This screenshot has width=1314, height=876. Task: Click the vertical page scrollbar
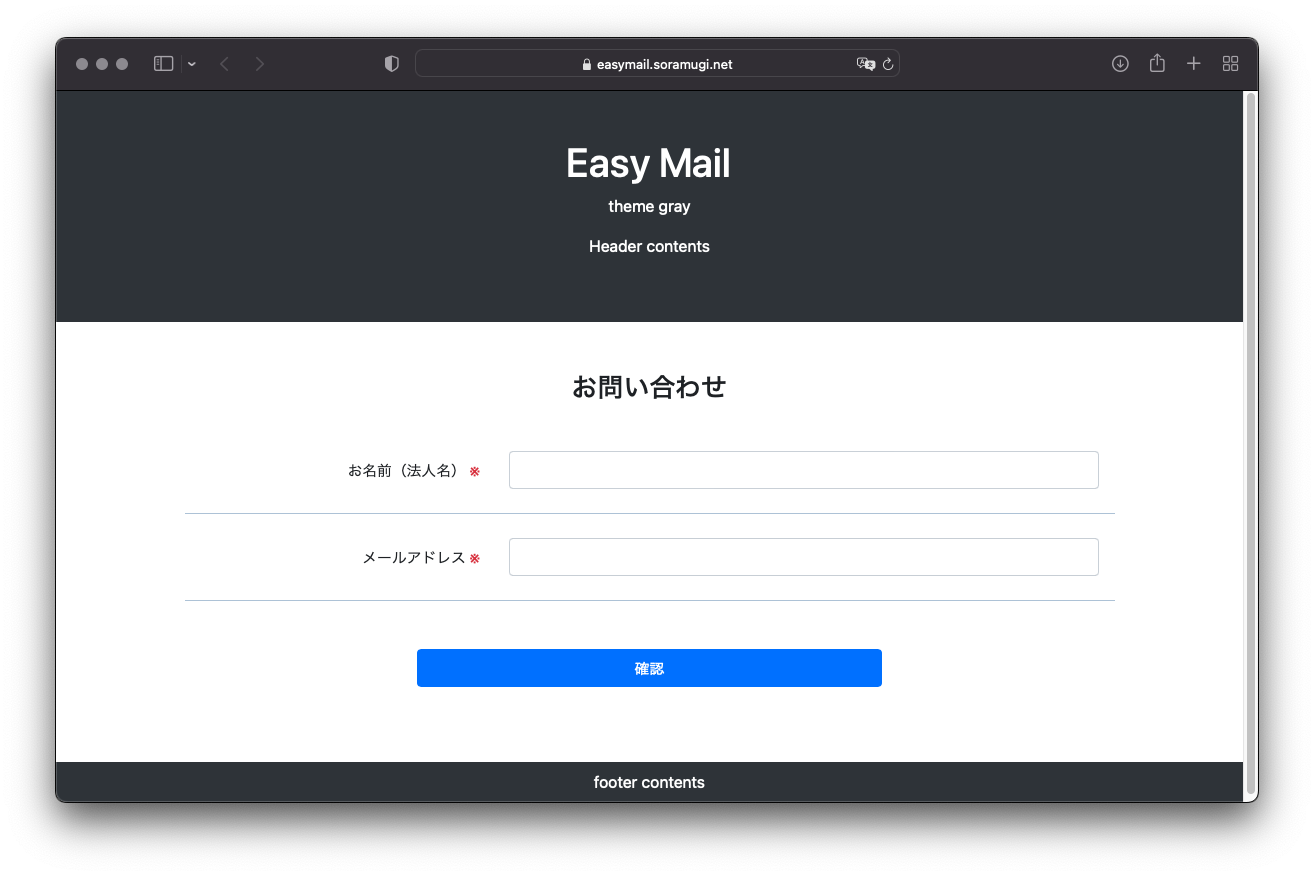coord(1250,440)
